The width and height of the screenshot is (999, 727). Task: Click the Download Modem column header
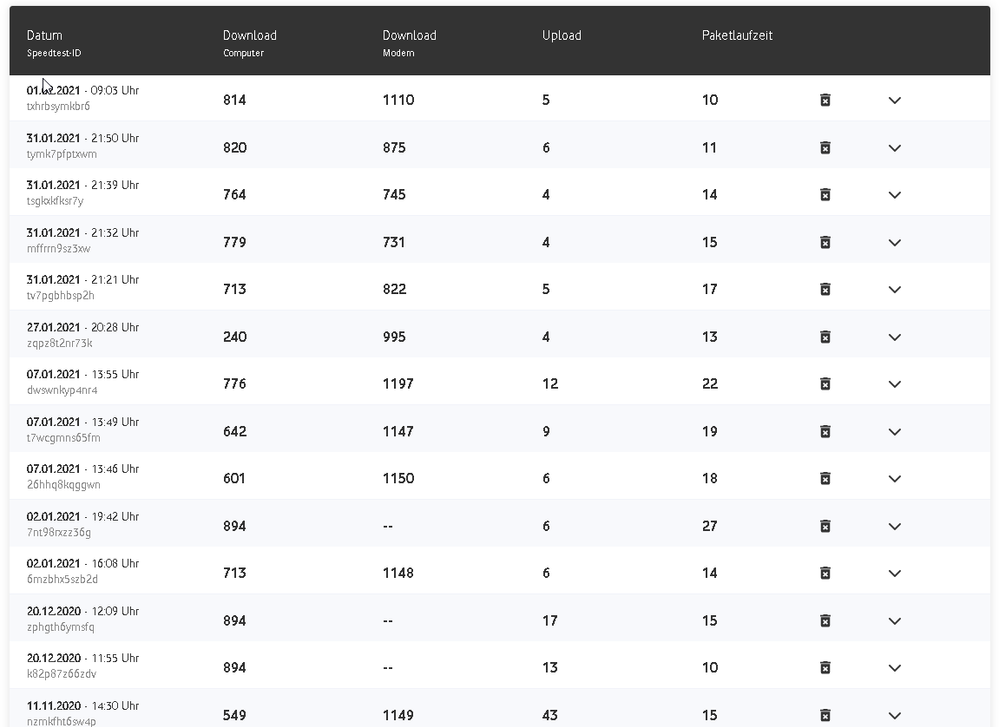point(409,36)
